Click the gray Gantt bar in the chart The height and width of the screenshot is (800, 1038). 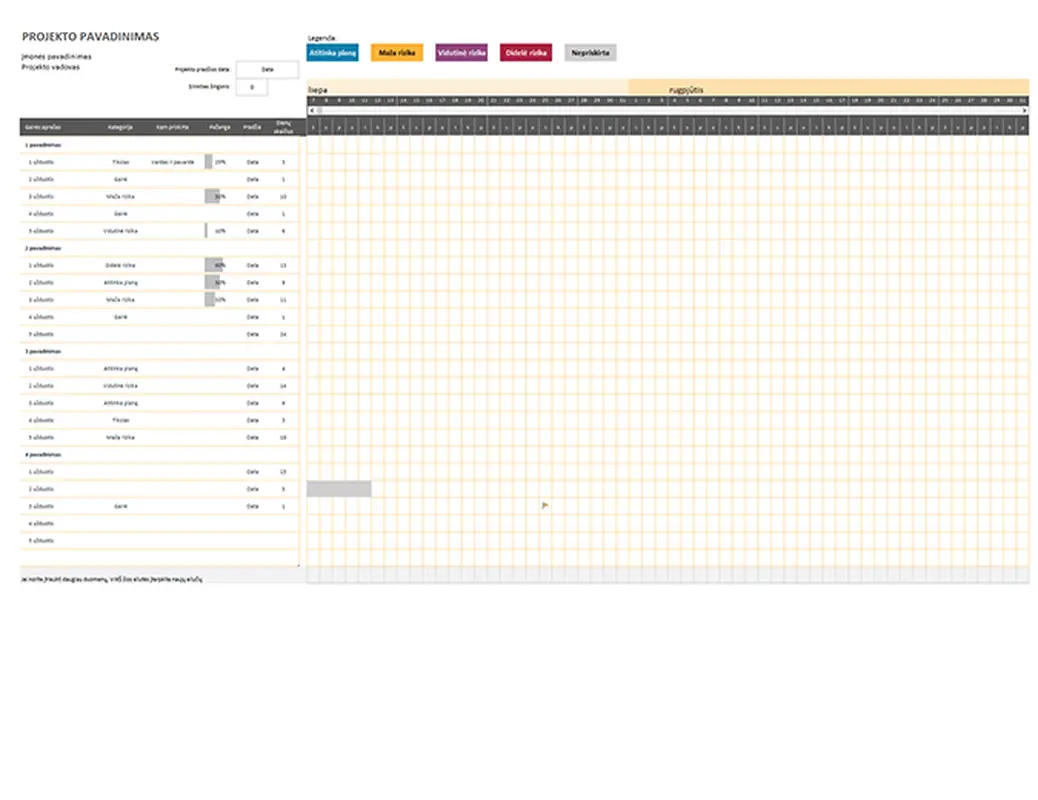point(338,489)
